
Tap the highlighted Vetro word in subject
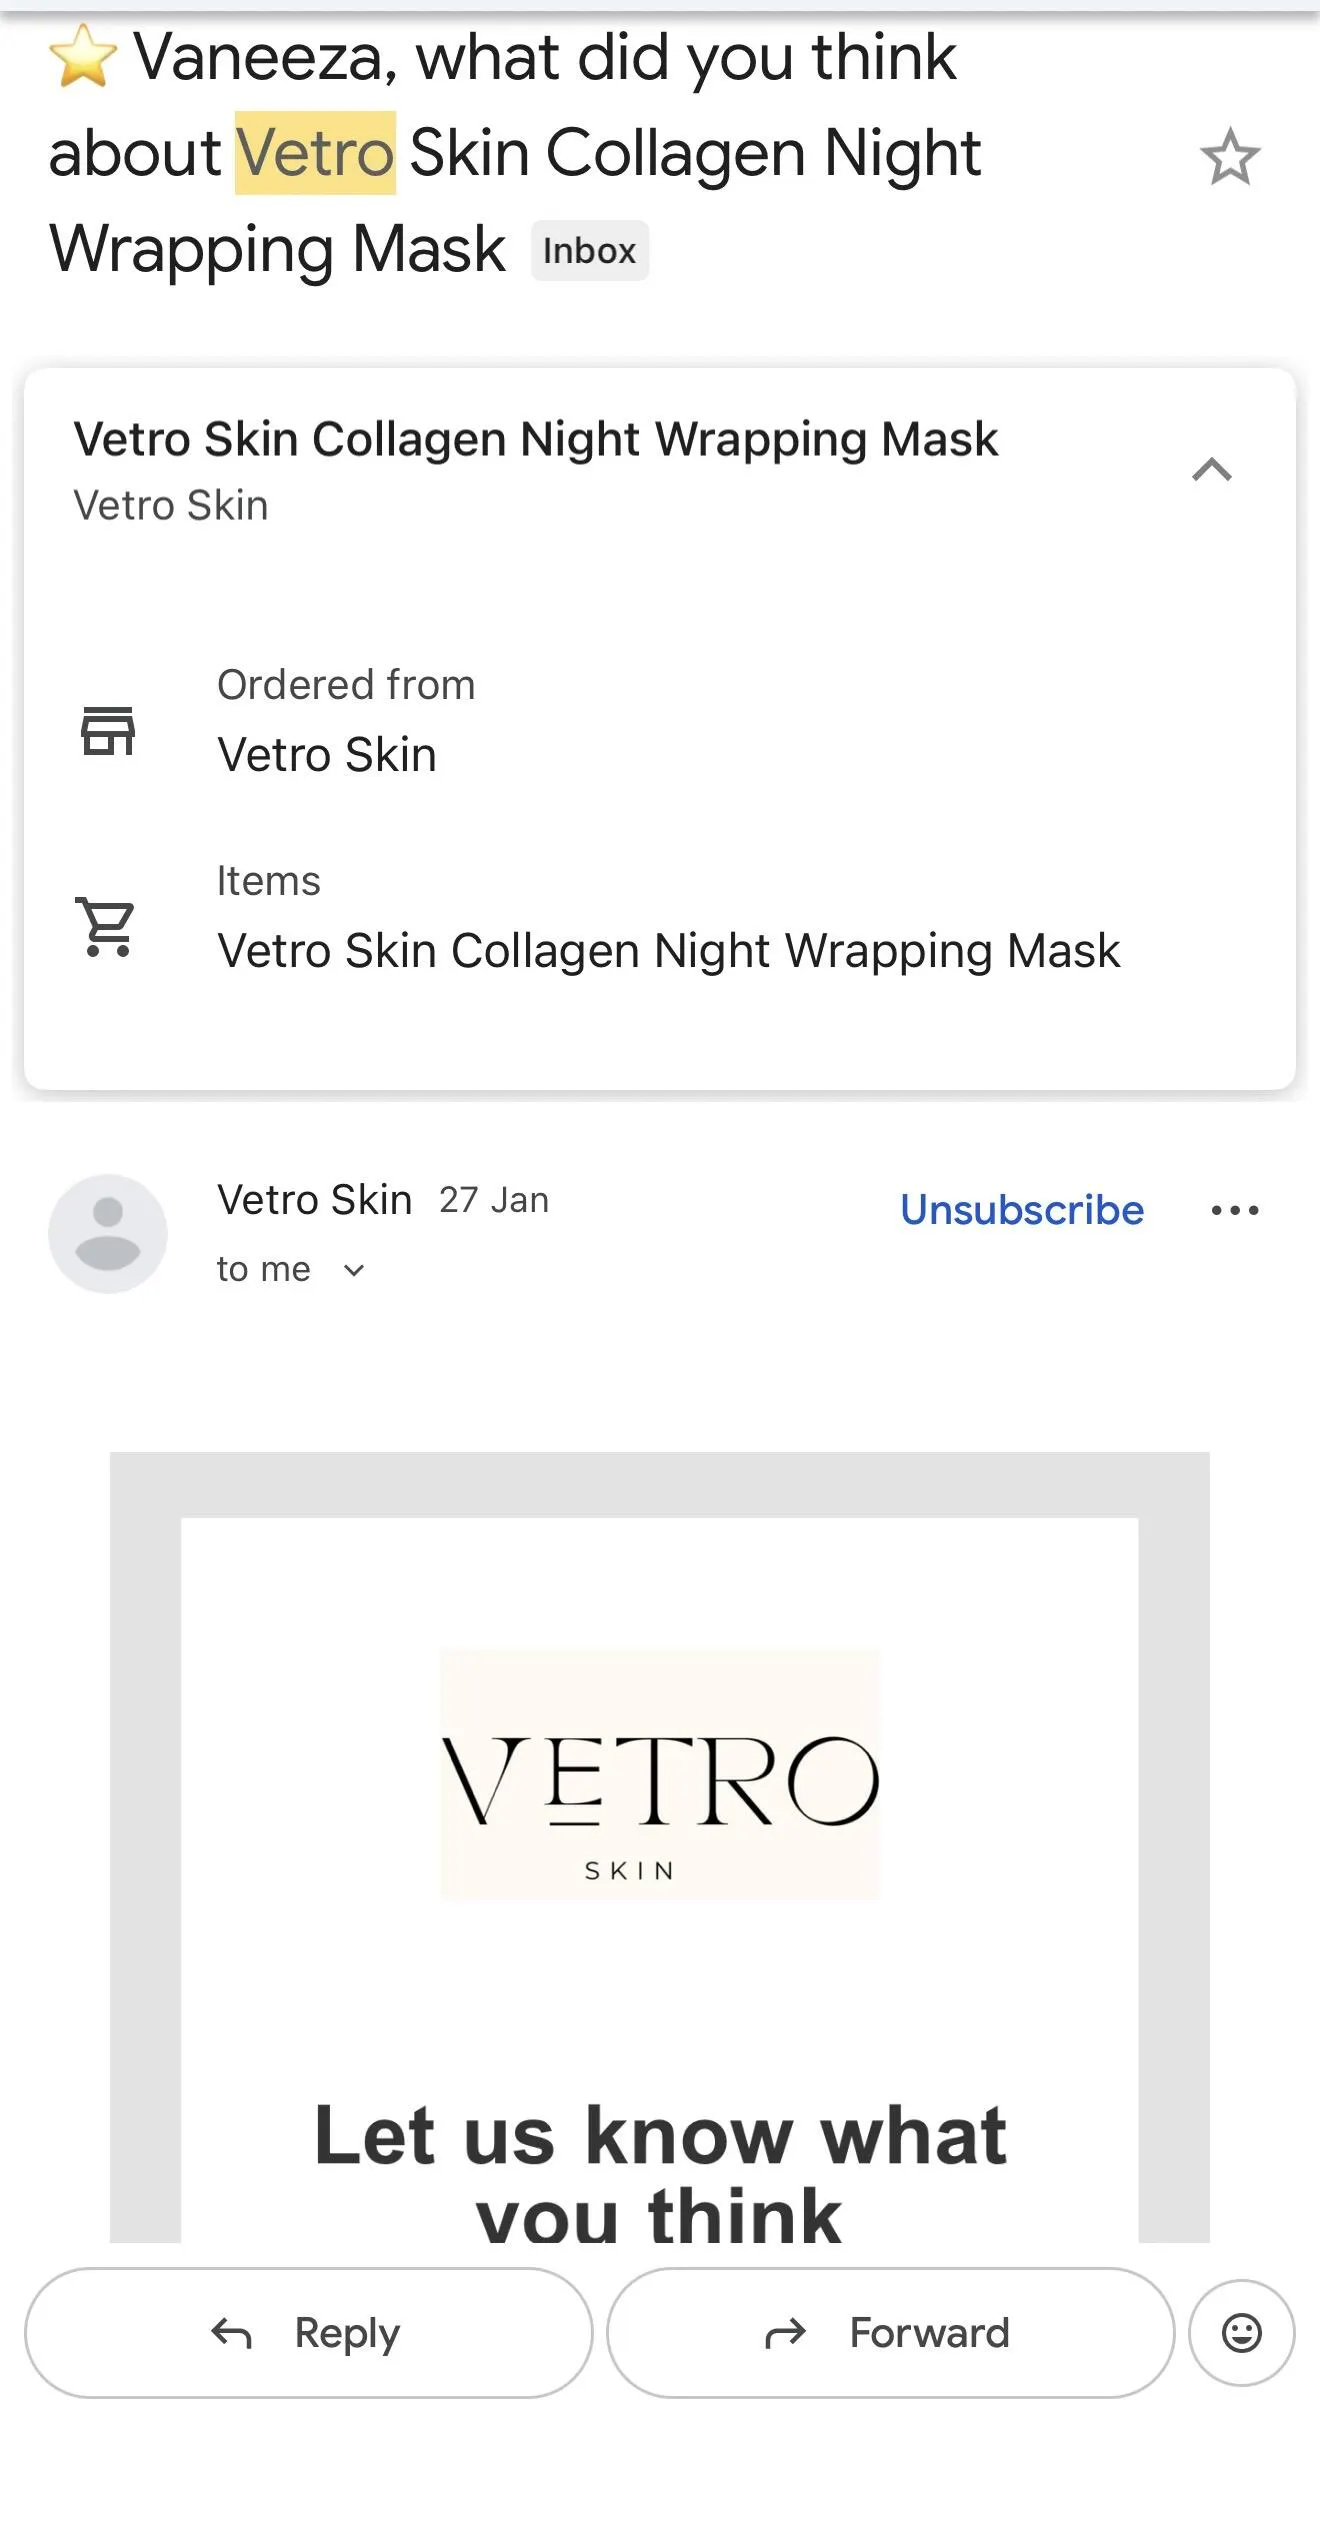tap(315, 153)
